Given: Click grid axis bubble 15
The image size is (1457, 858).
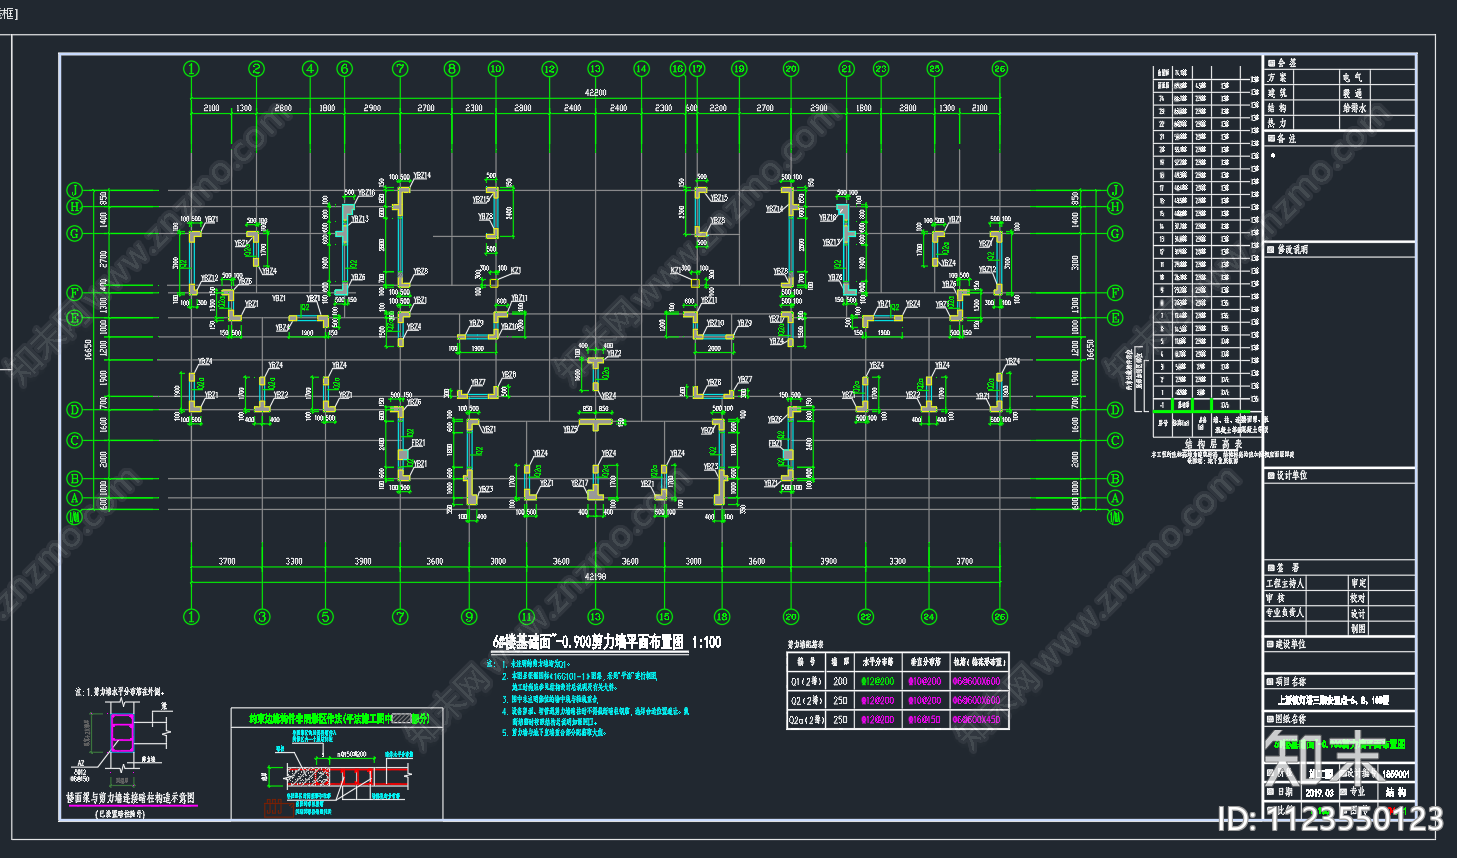Looking at the screenshot, I should click(x=664, y=617).
